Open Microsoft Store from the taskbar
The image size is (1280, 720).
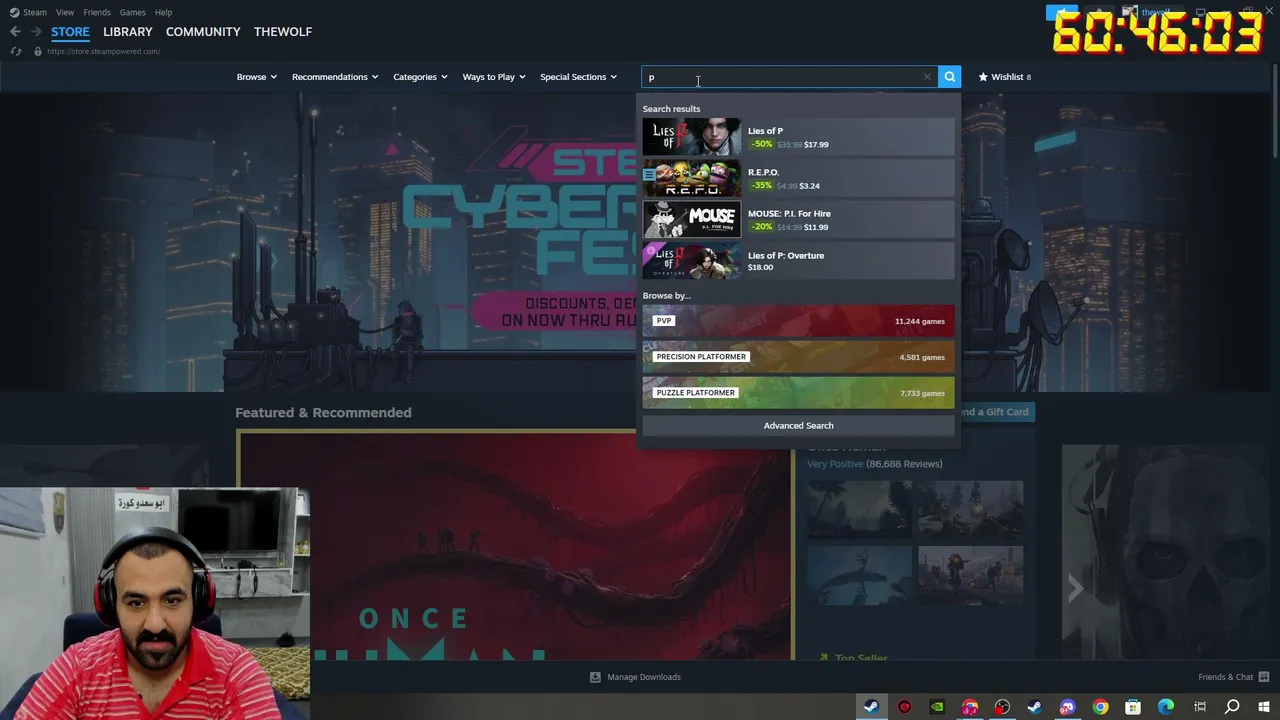point(1133,707)
